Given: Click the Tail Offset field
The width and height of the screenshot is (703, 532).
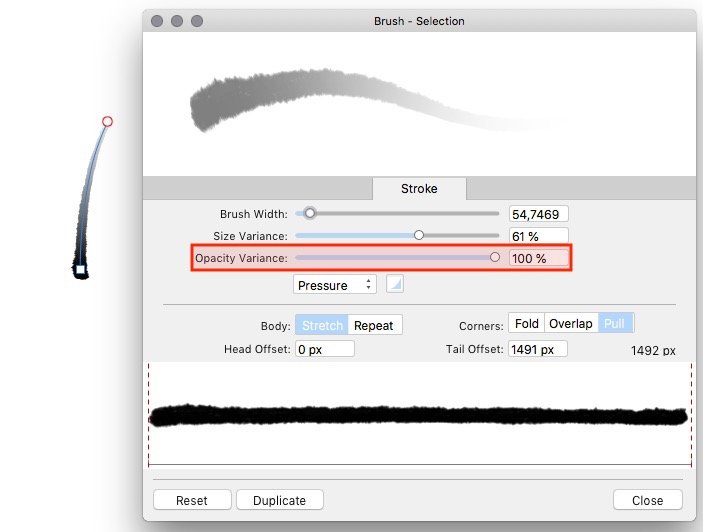Looking at the screenshot, I should [538, 349].
